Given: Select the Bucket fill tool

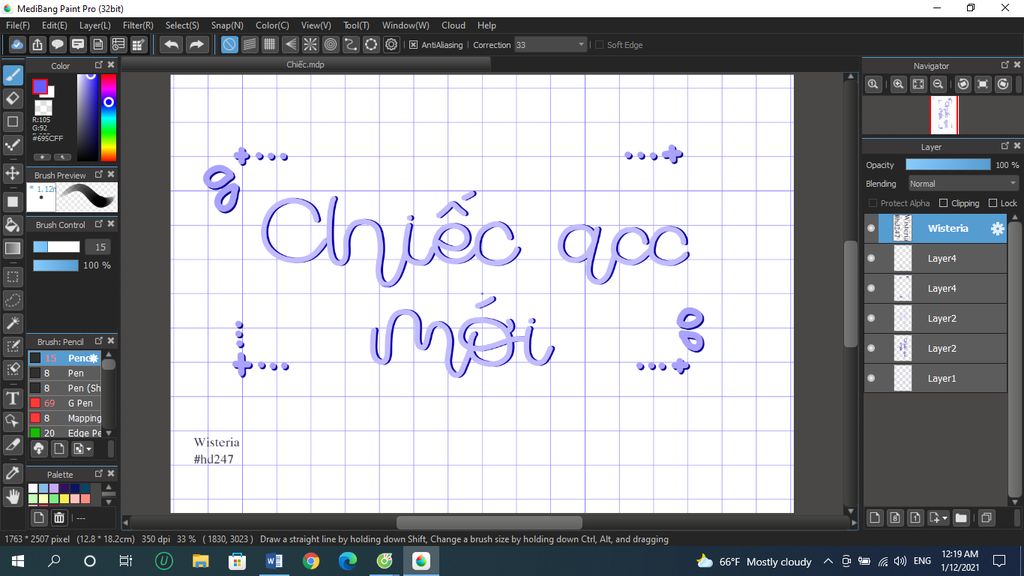Looking at the screenshot, I should click(13, 224).
